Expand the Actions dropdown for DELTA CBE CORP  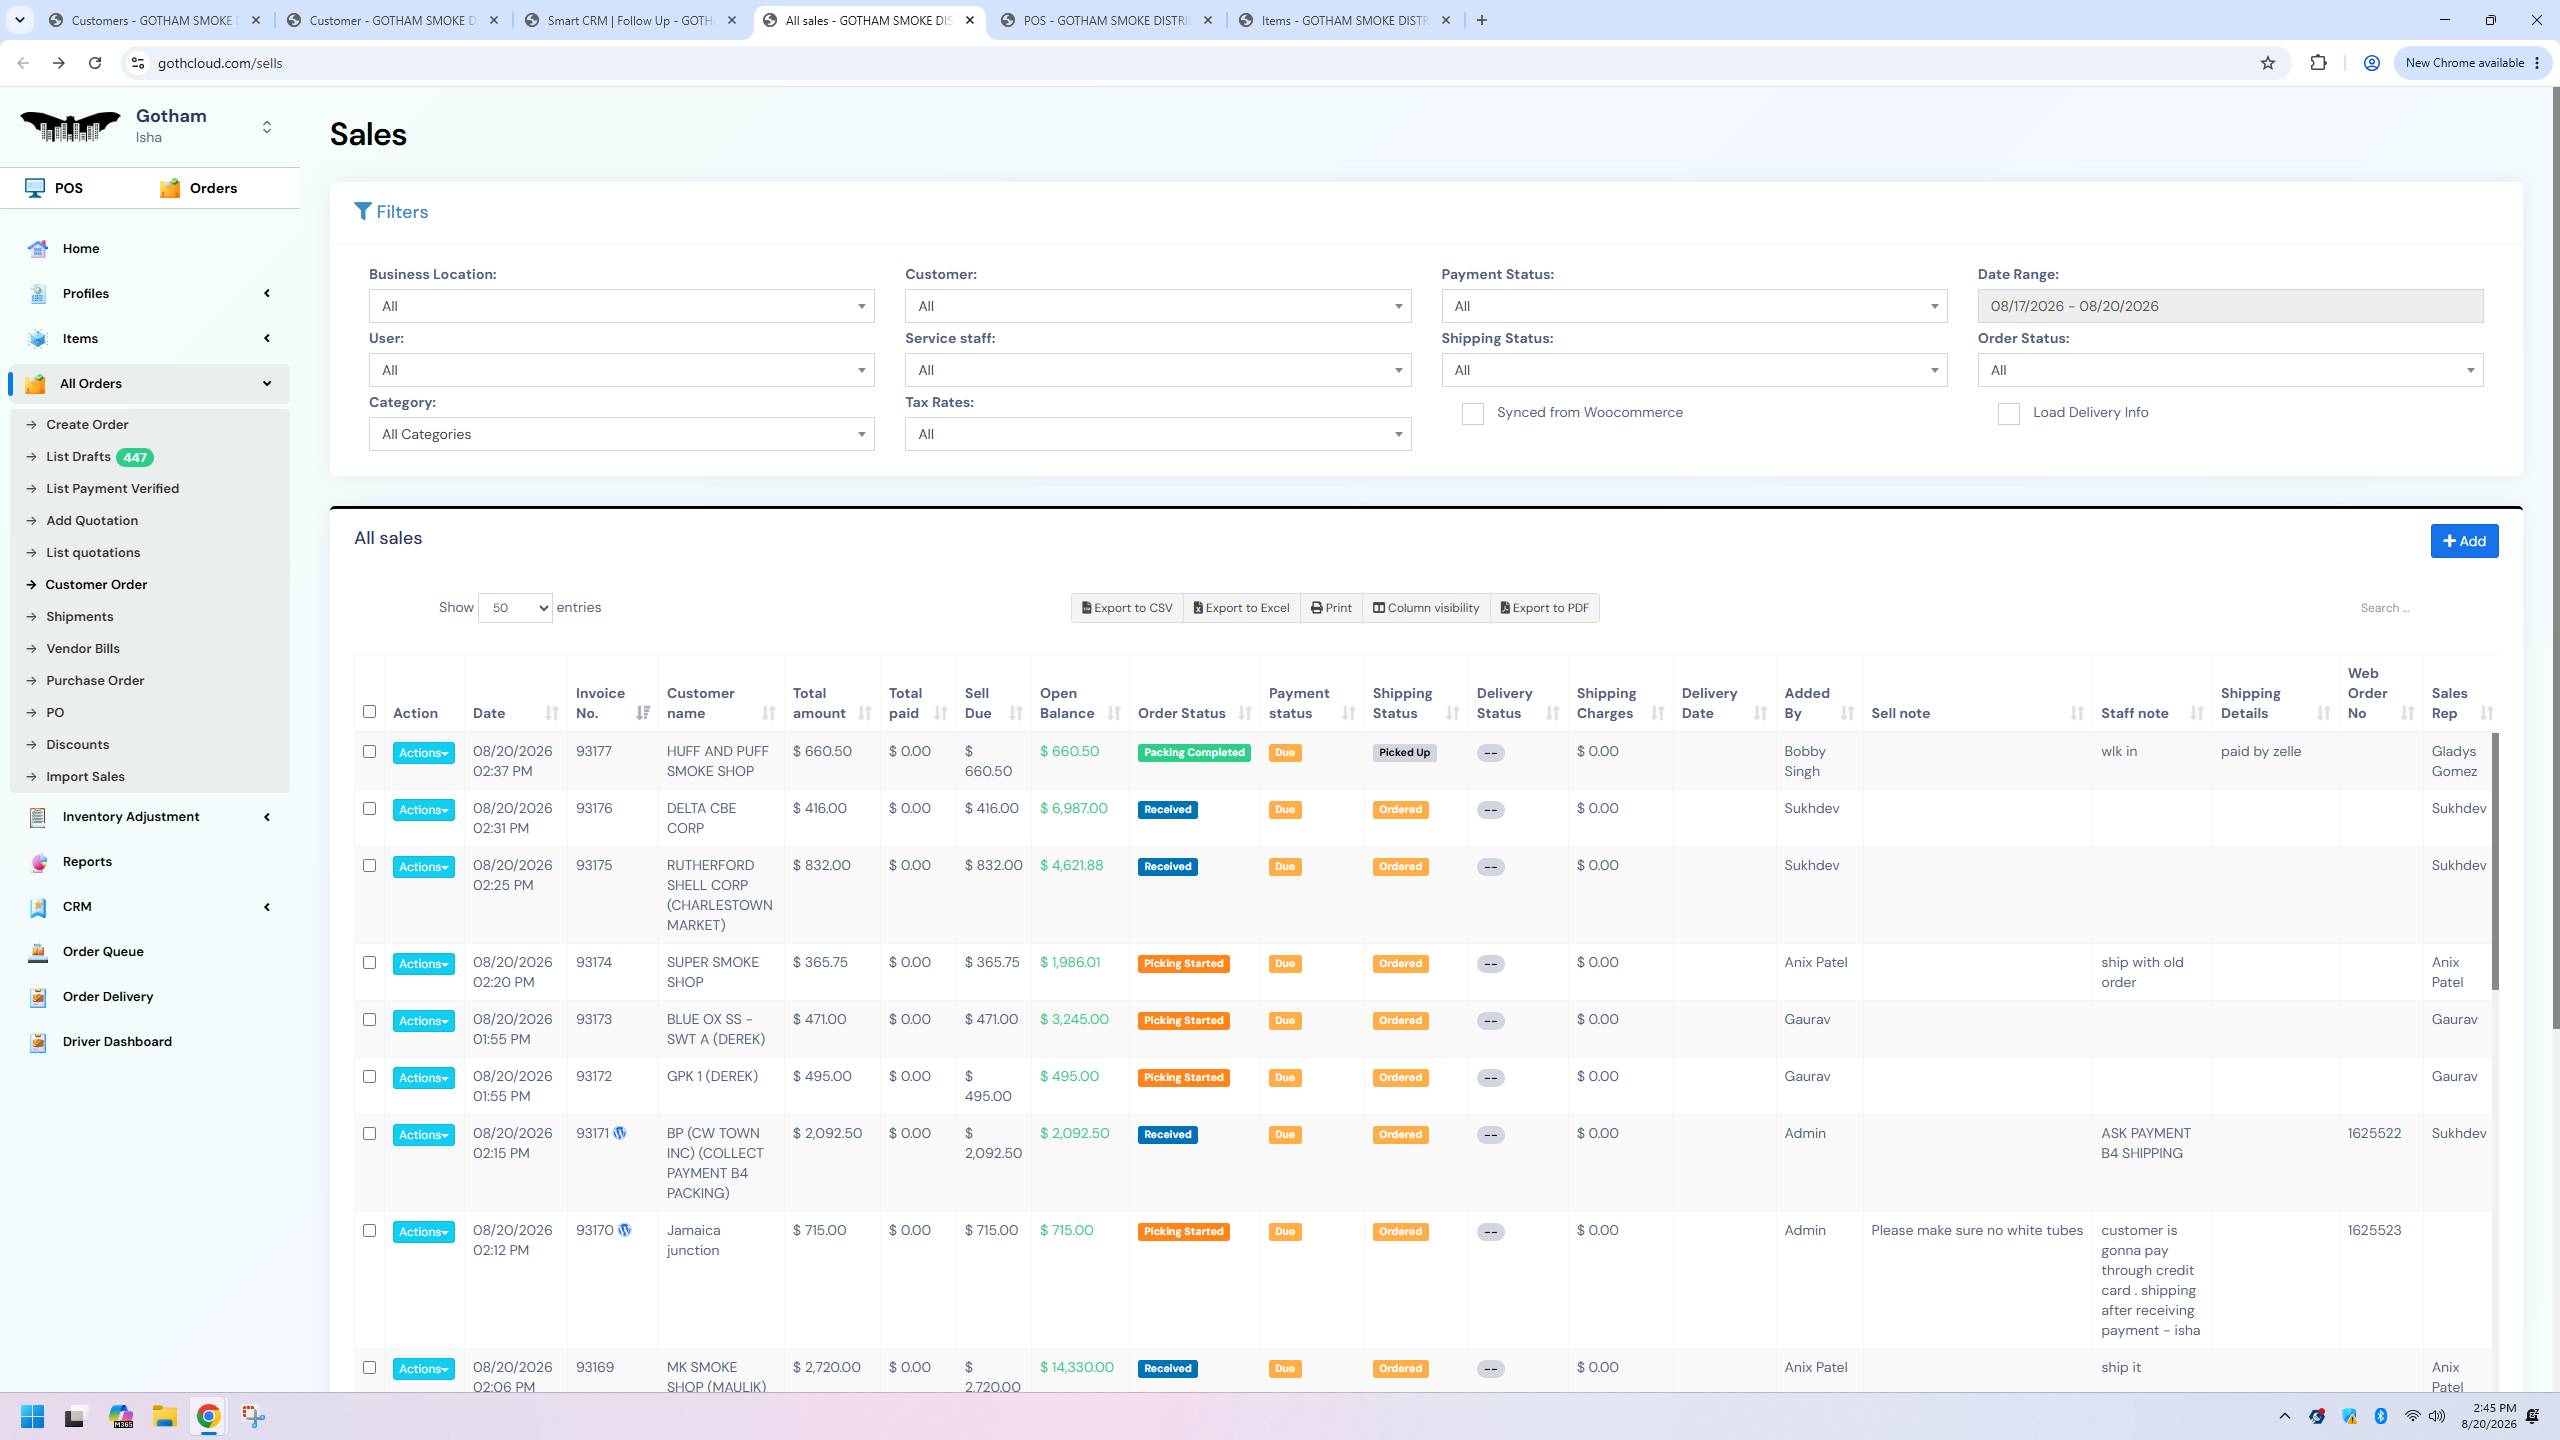point(423,810)
